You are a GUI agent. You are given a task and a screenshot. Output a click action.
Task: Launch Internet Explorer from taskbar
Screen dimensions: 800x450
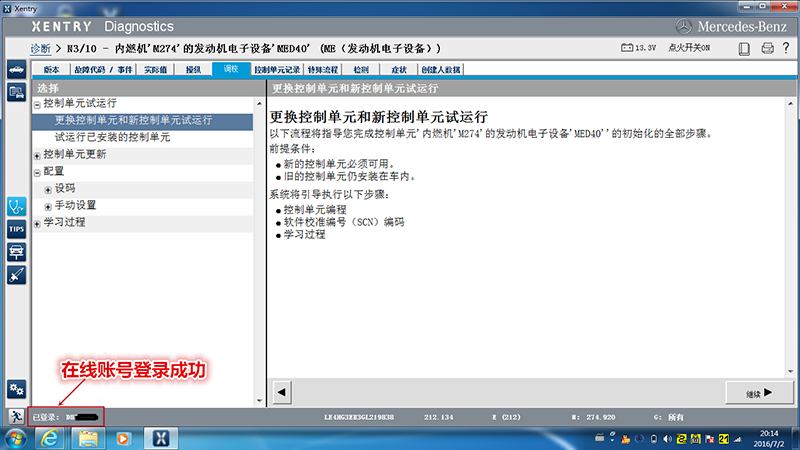(49, 439)
